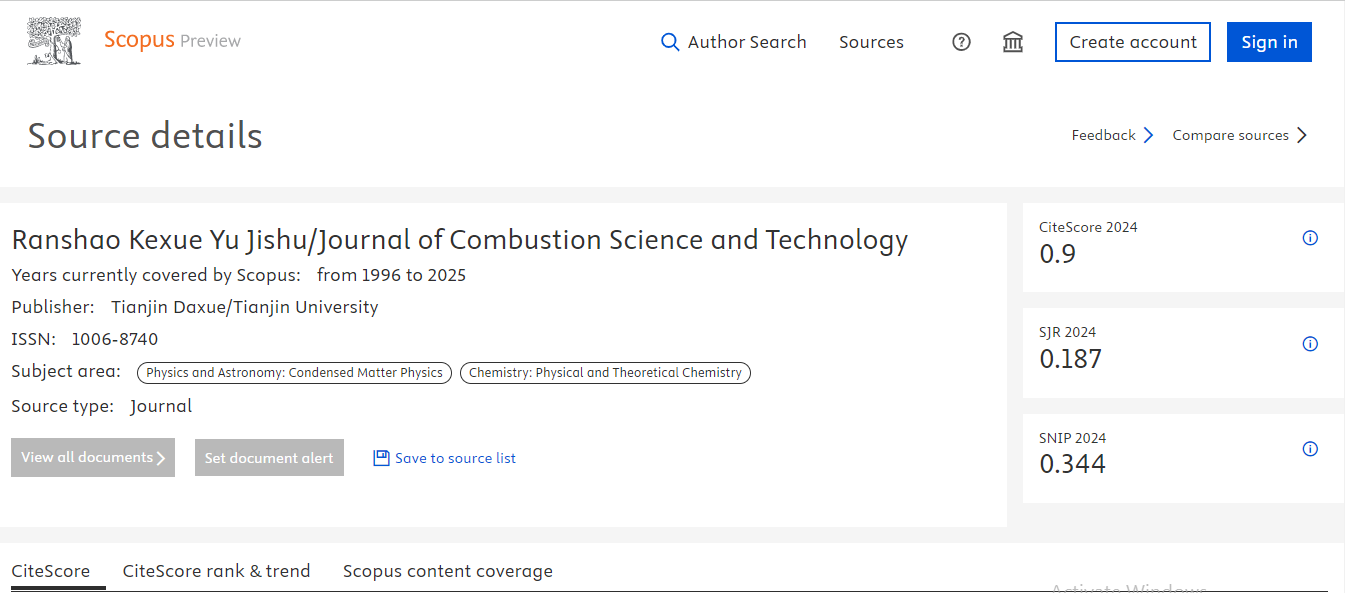
Task: Select the Condensed Matter Physics subject tag
Action: click(x=294, y=373)
